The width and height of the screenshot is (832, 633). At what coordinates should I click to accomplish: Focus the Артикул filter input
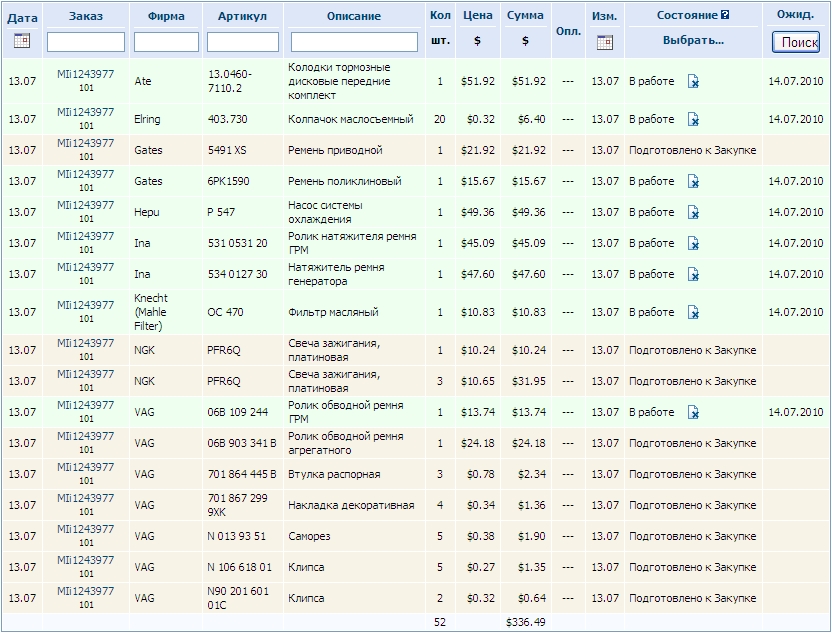tap(242, 42)
